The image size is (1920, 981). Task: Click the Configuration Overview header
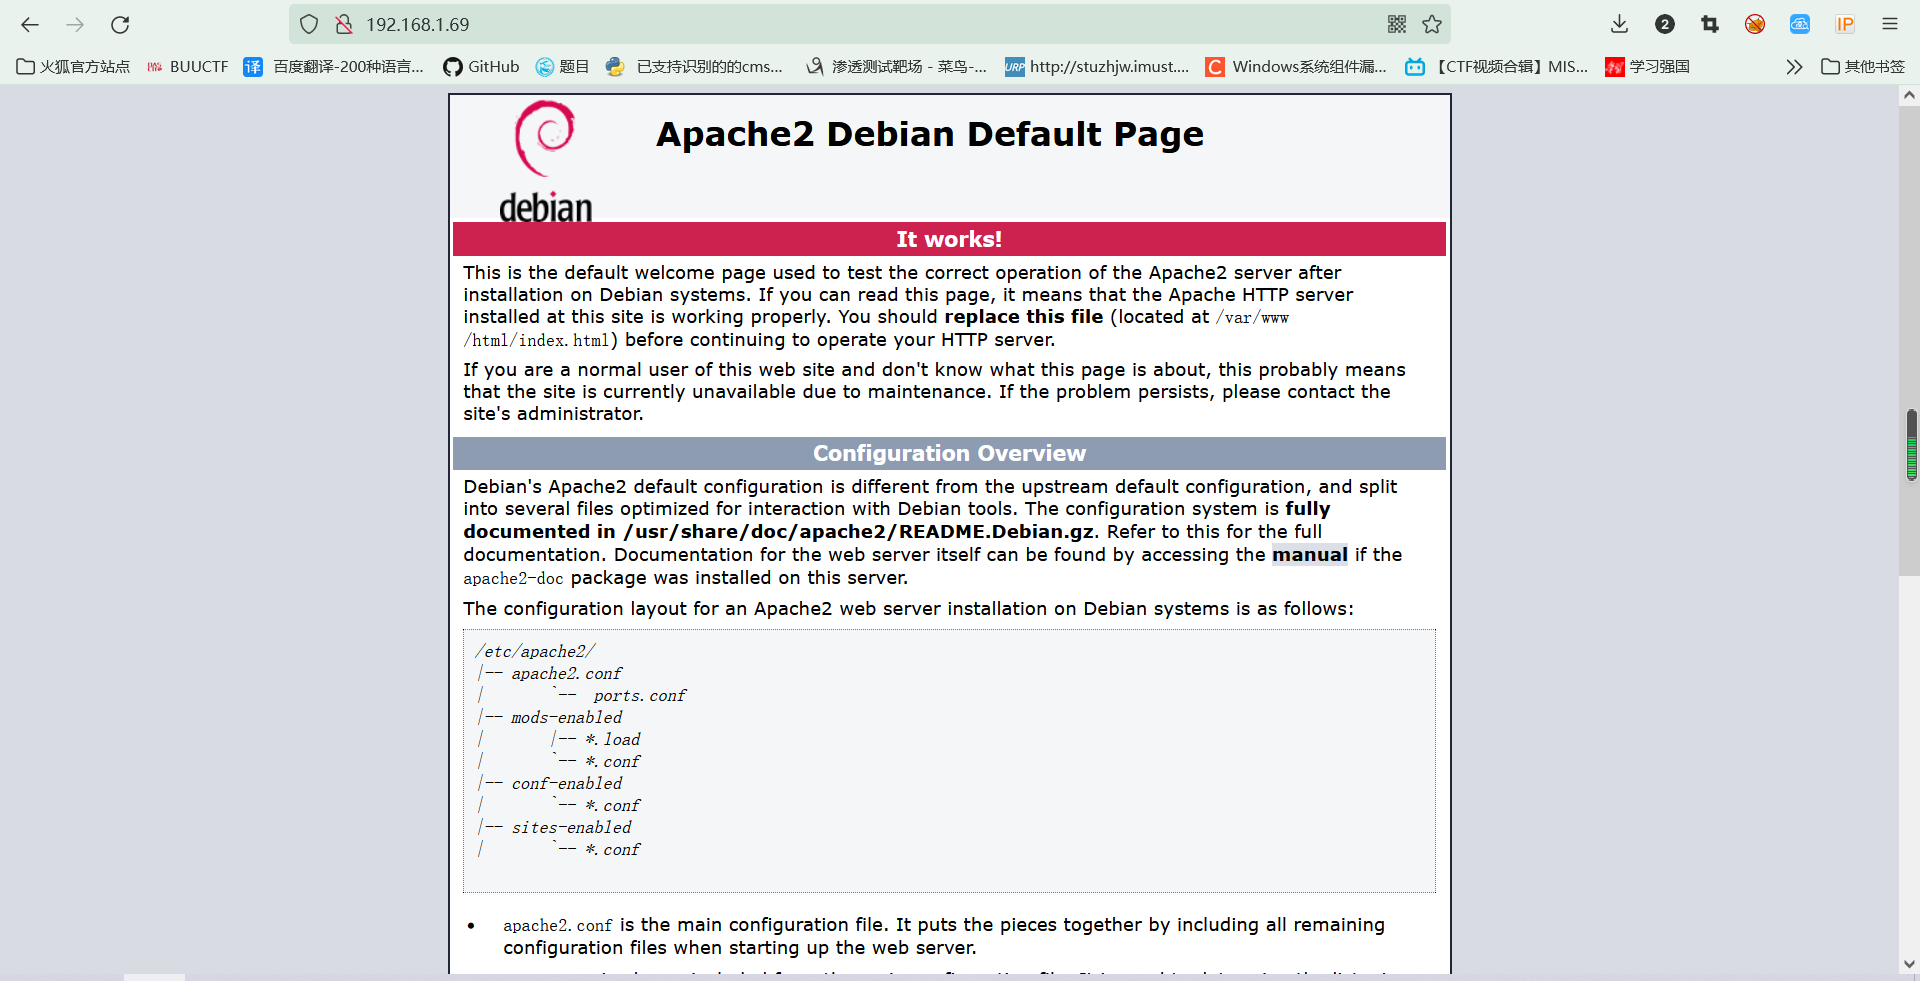(949, 453)
